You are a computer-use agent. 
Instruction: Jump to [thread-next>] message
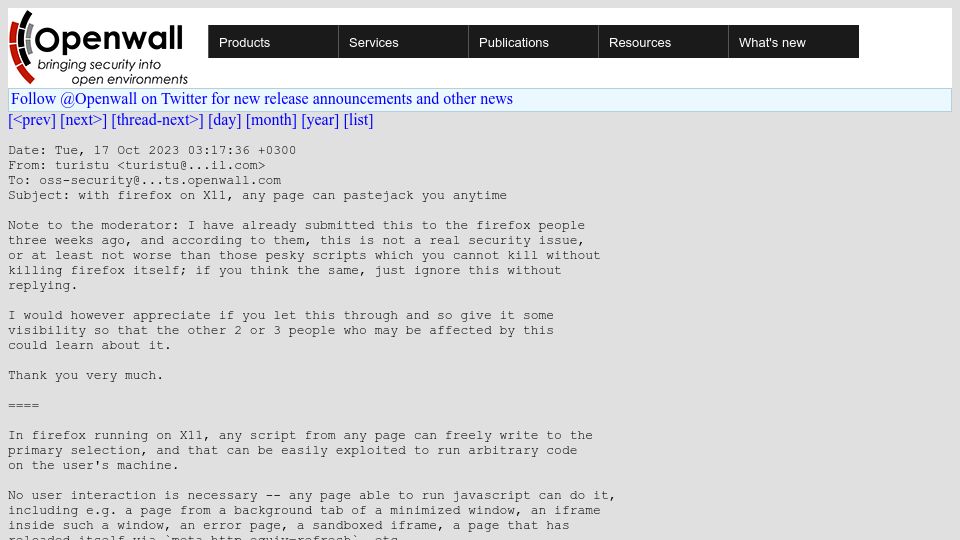[x=157, y=120]
